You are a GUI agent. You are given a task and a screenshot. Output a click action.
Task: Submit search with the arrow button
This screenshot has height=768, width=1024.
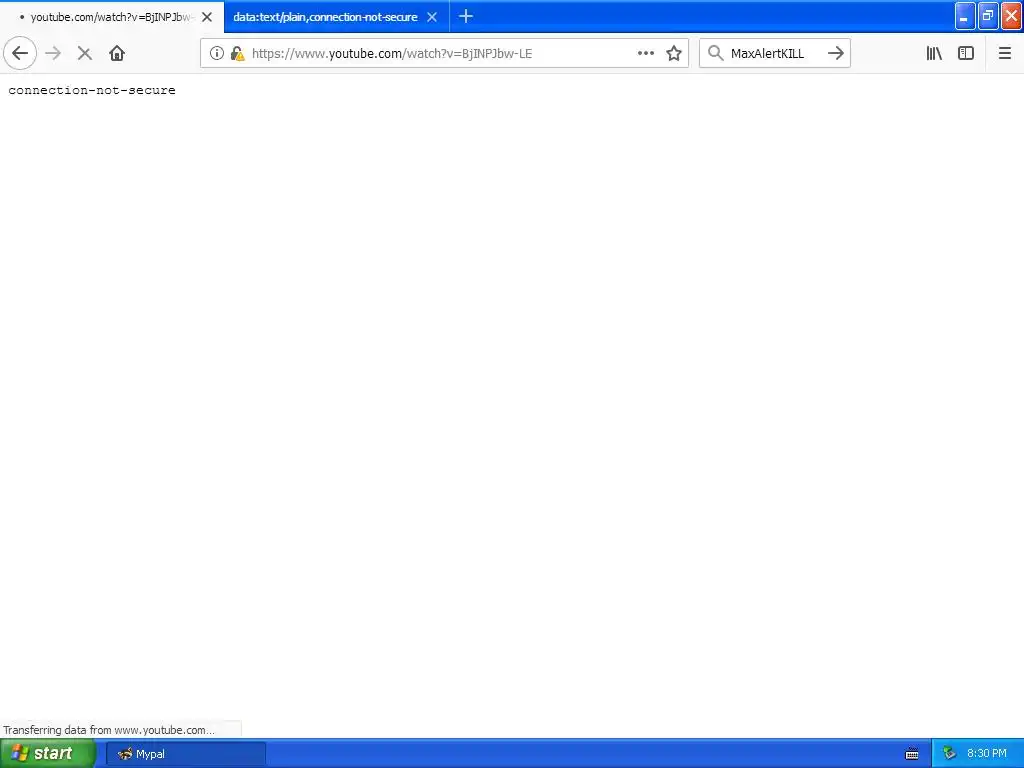pyautogui.click(x=836, y=54)
